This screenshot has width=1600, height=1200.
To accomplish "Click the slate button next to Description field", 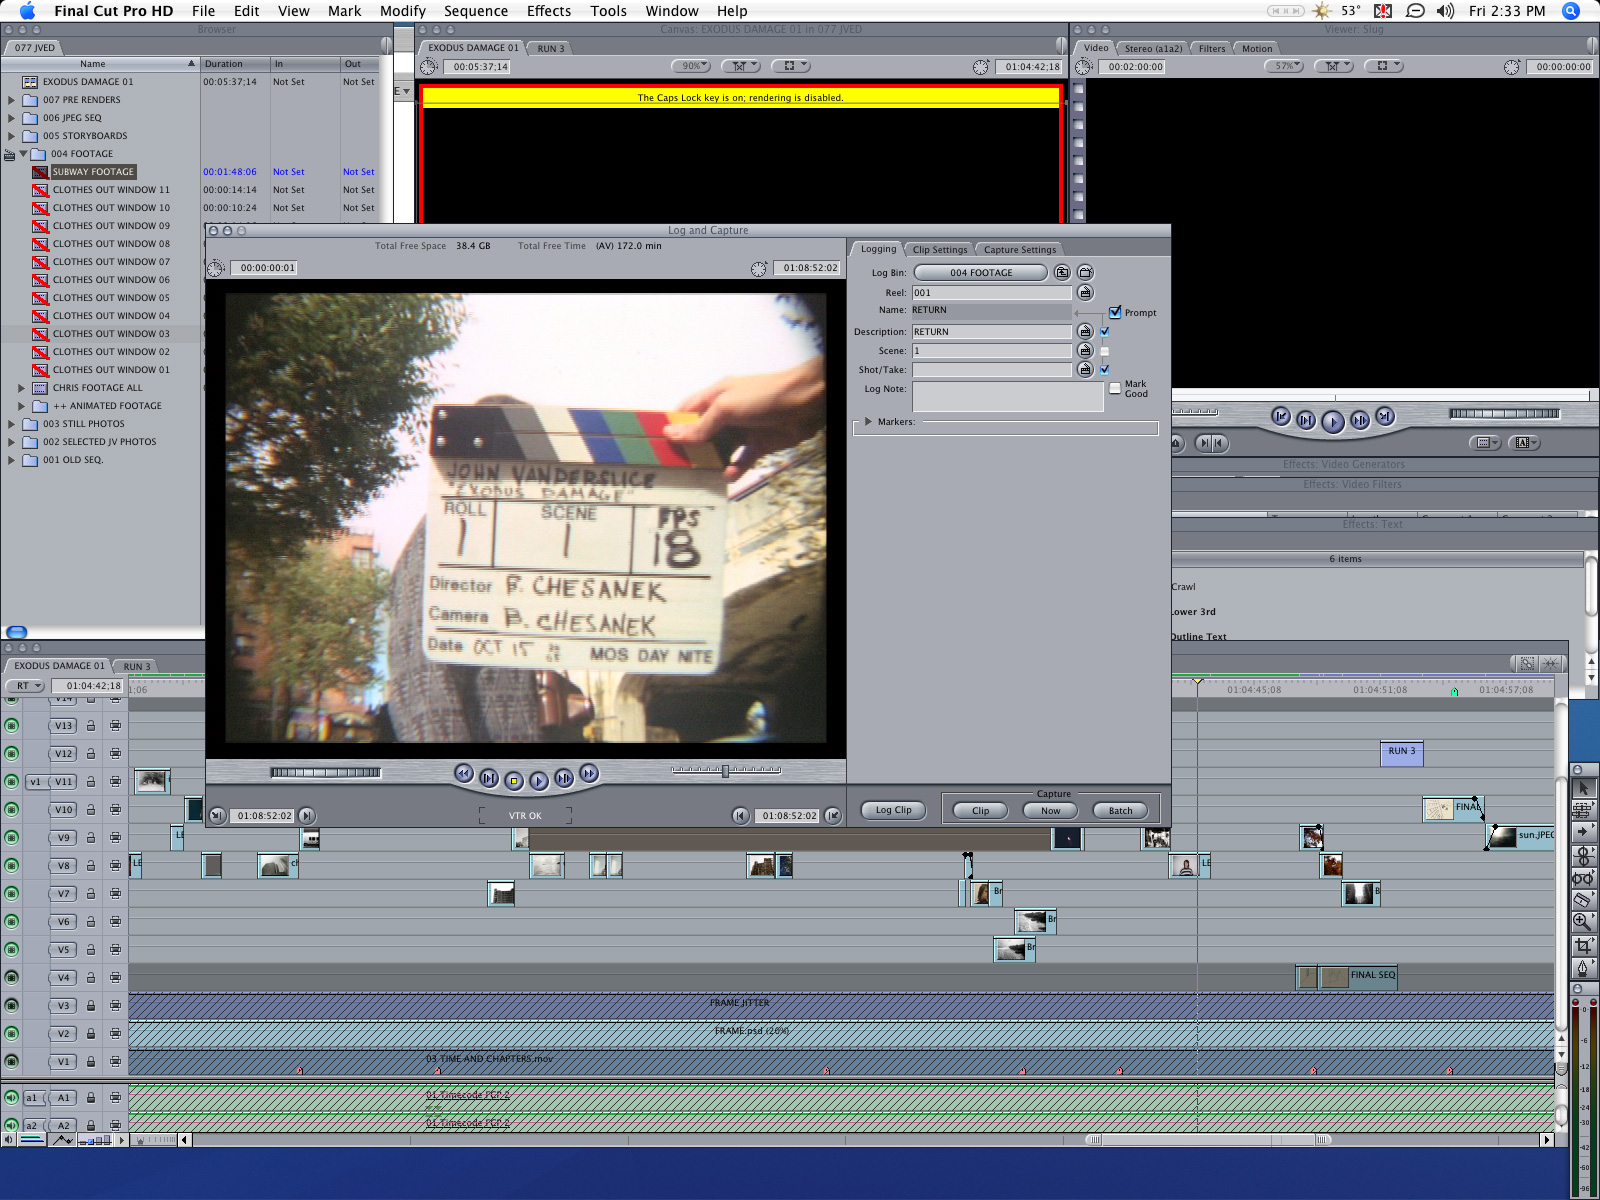I will 1085,331.
